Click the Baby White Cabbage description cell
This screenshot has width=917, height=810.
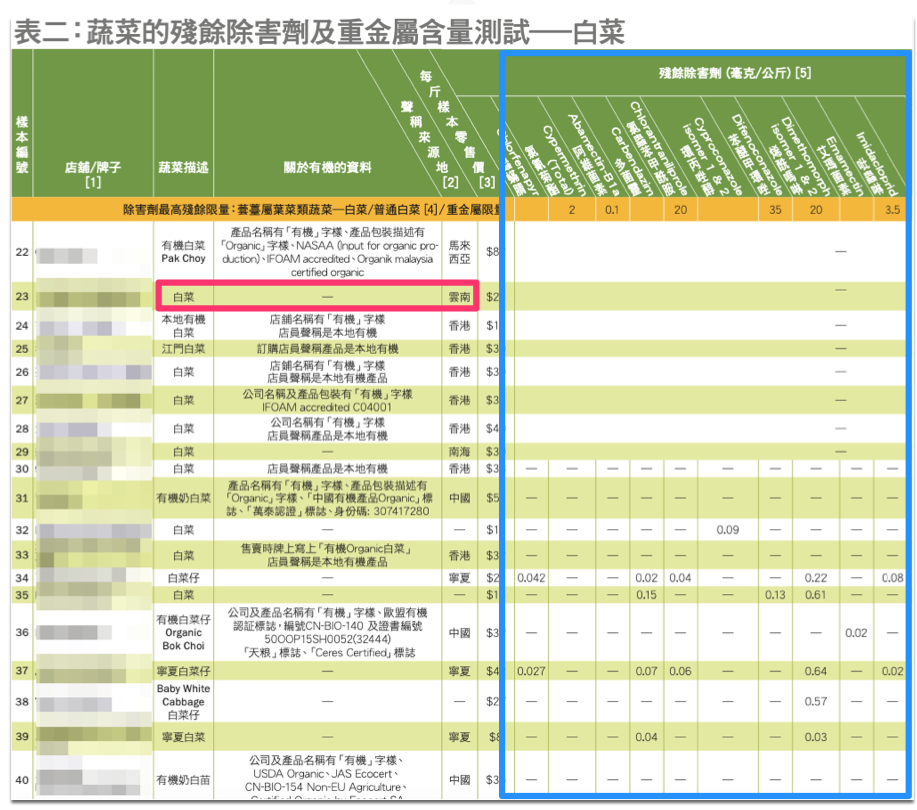(x=183, y=702)
